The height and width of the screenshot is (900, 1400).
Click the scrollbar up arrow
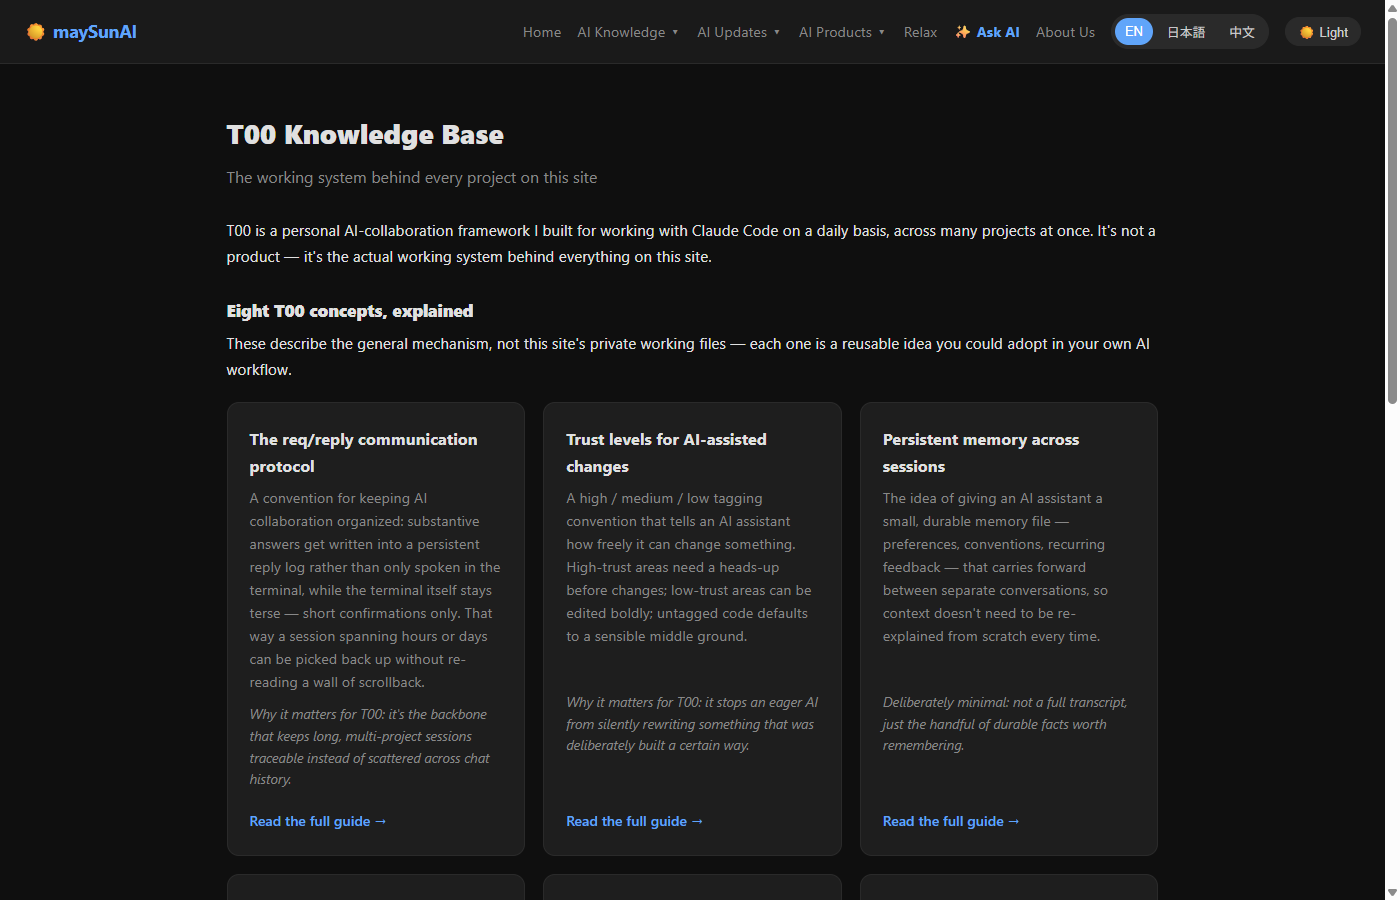(1392, 7)
